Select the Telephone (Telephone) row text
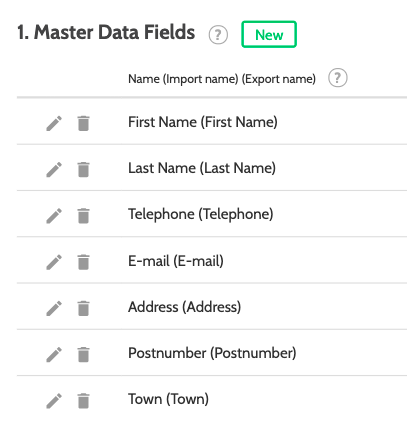 (x=201, y=214)
